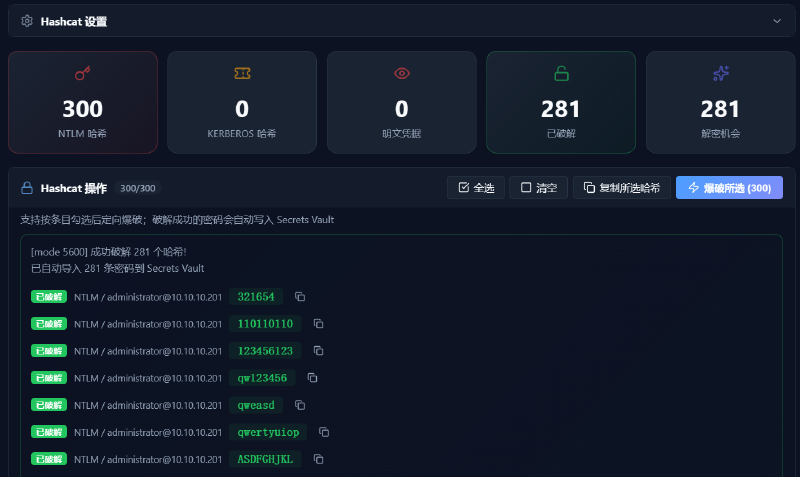Click 已破解 badge in the 321654 row
800x477 pixels.
[x=49, y=296]
